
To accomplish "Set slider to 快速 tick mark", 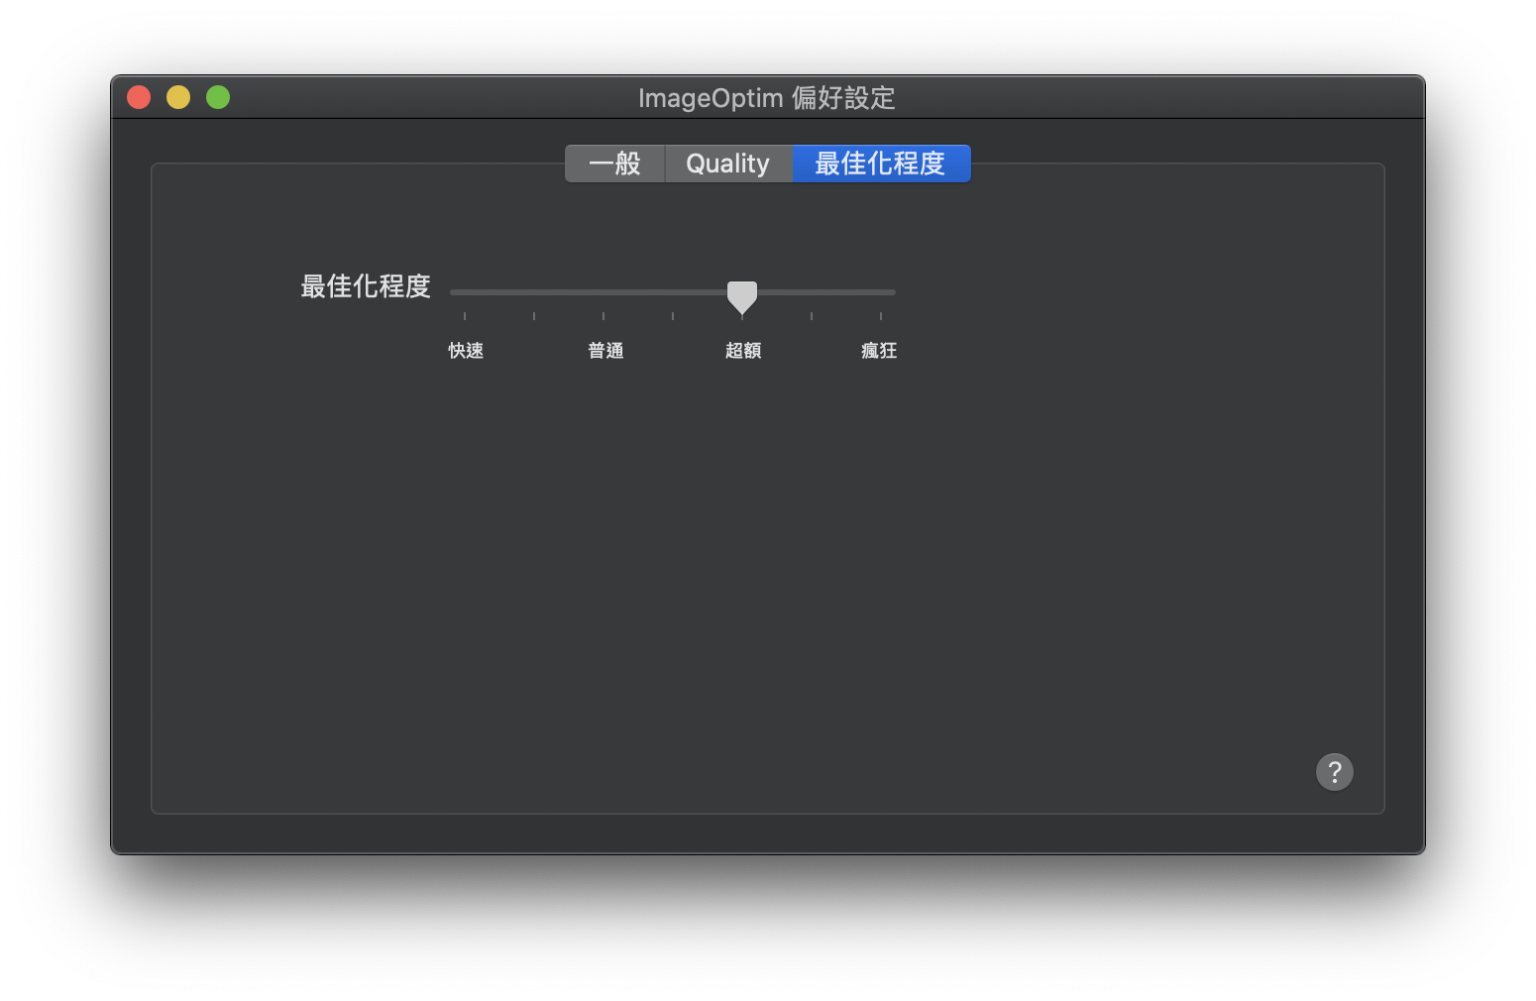I will tap(465, 316).
